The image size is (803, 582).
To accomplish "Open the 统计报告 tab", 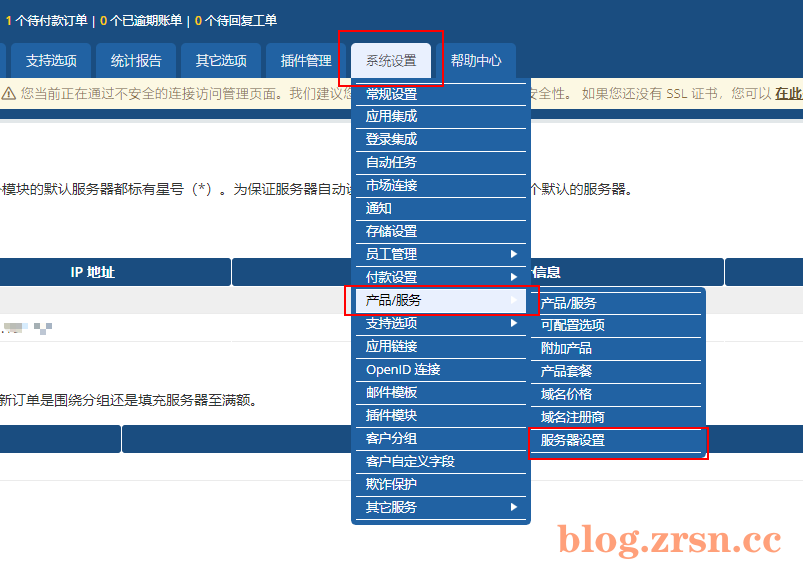I will 136,60.
